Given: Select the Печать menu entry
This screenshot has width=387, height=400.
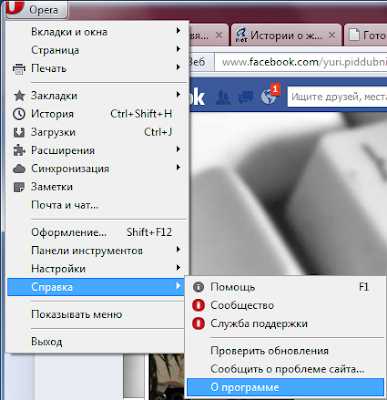Looking at the screenshot, I should click(97, 69).
